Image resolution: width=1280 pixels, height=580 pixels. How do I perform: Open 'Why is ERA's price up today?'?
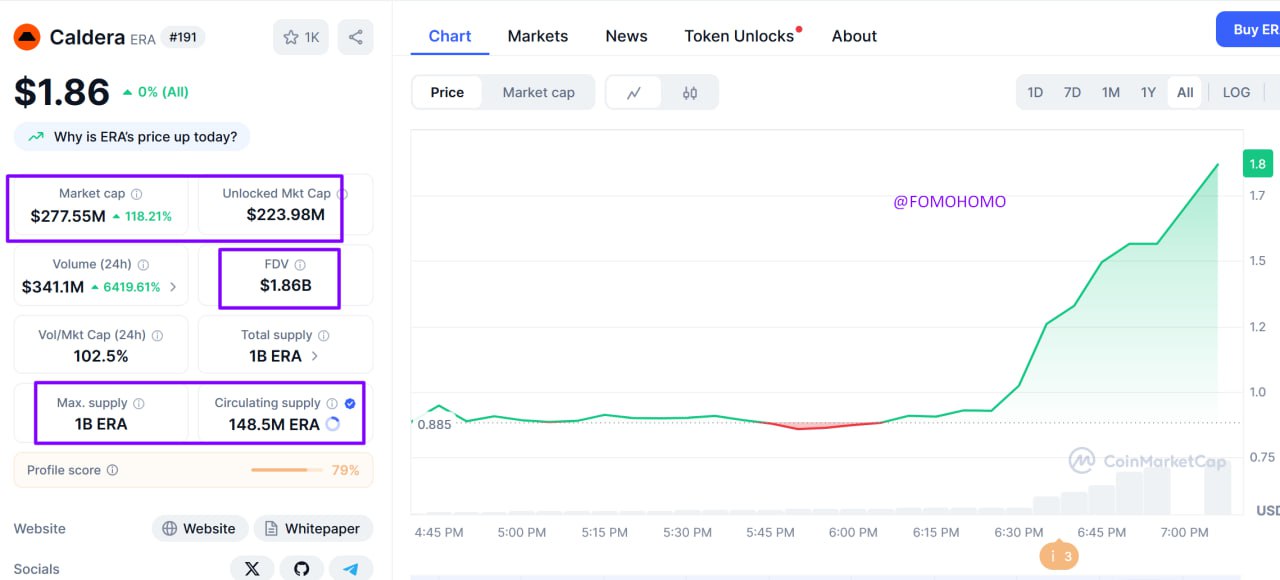(132, 137)
